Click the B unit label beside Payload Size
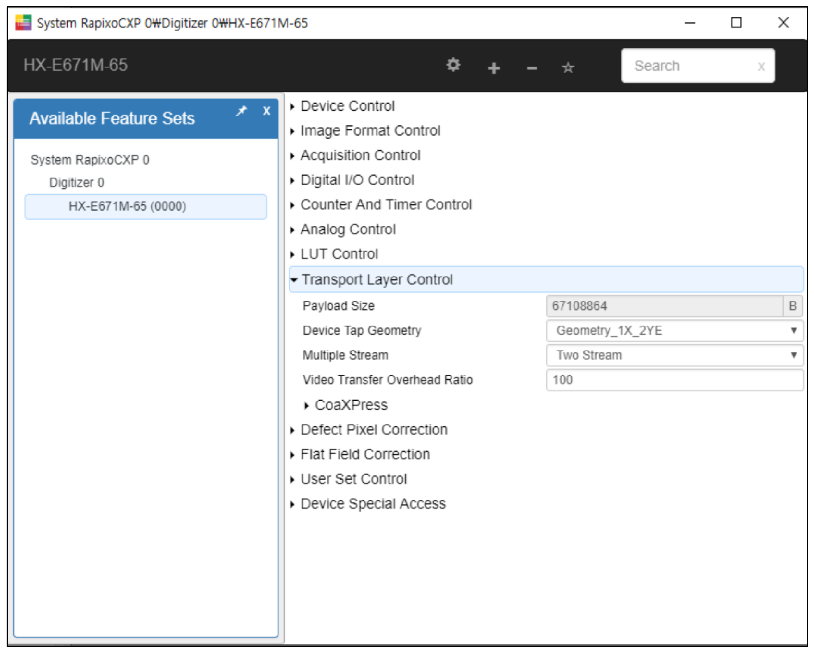This screenshot has width=814, height=654. coord(793,306)
